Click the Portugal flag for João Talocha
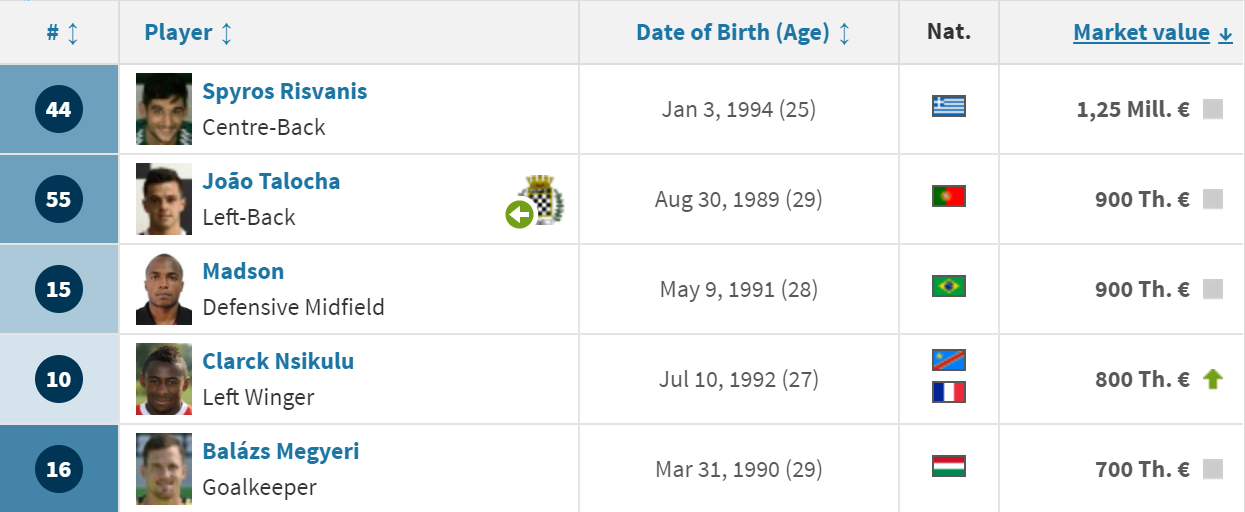The width and height of the screenshot is (1245, 512). (948, 196)
